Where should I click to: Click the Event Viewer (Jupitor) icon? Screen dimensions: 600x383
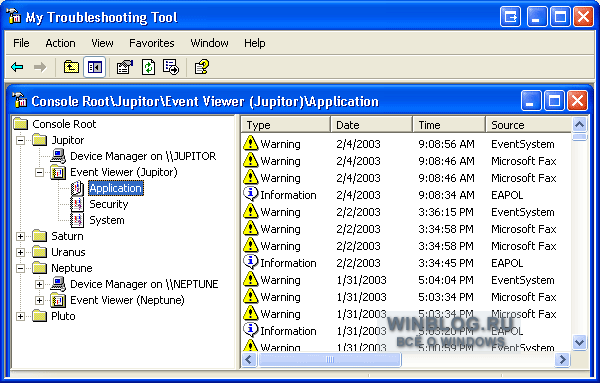tap(58, 172)
